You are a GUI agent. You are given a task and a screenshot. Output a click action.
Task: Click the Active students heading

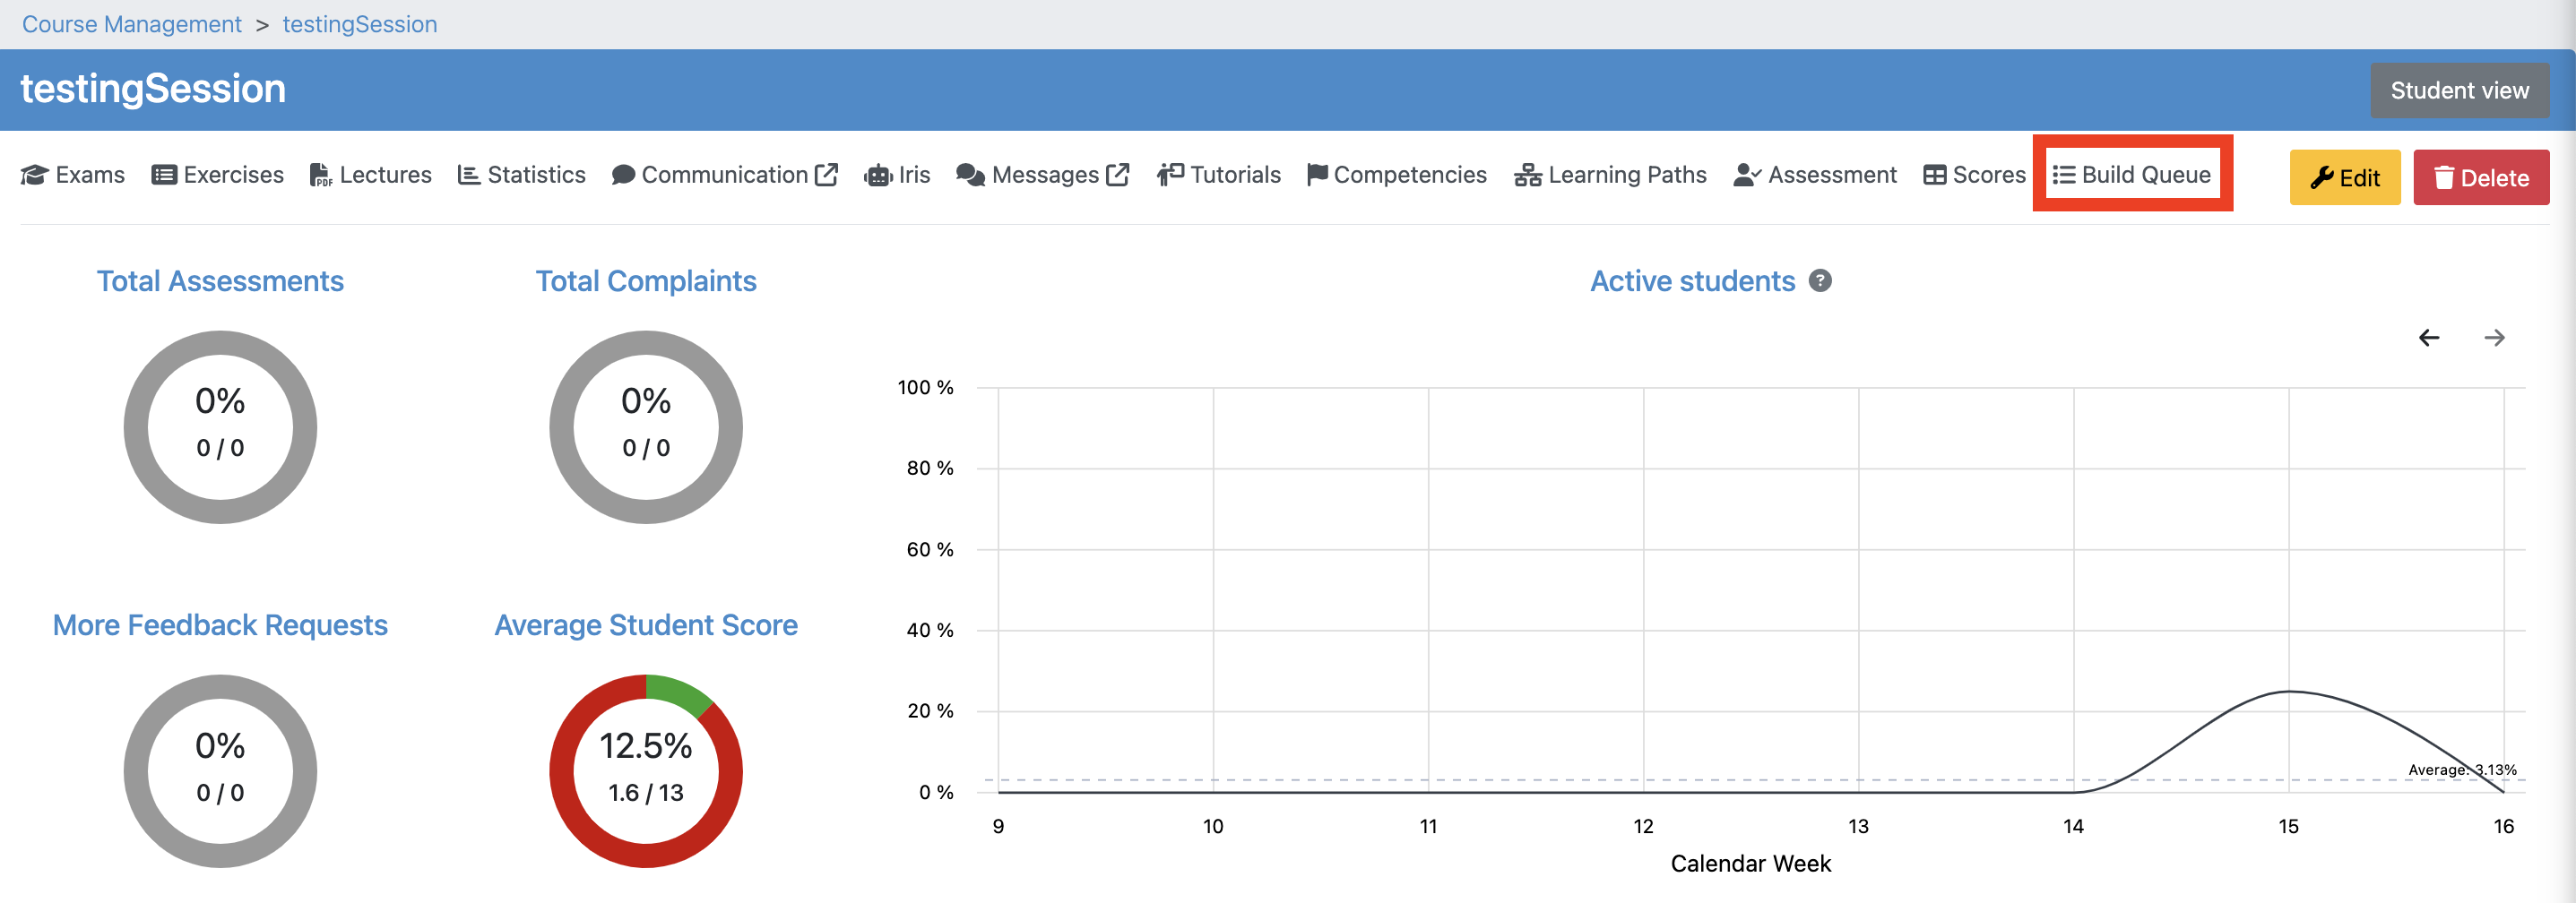pos(1692,281)
